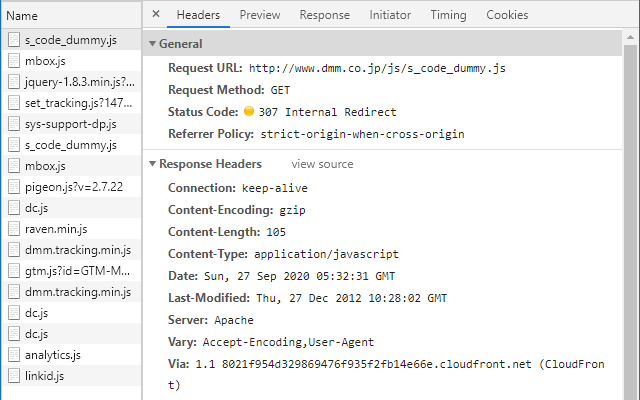Open the Cookies tab

click(507, 15)
